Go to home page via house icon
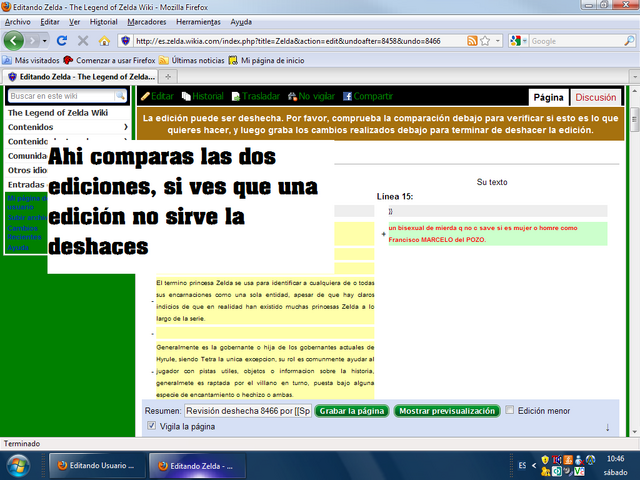Screen dimensions: 640x480 click(x=104, y=41)
